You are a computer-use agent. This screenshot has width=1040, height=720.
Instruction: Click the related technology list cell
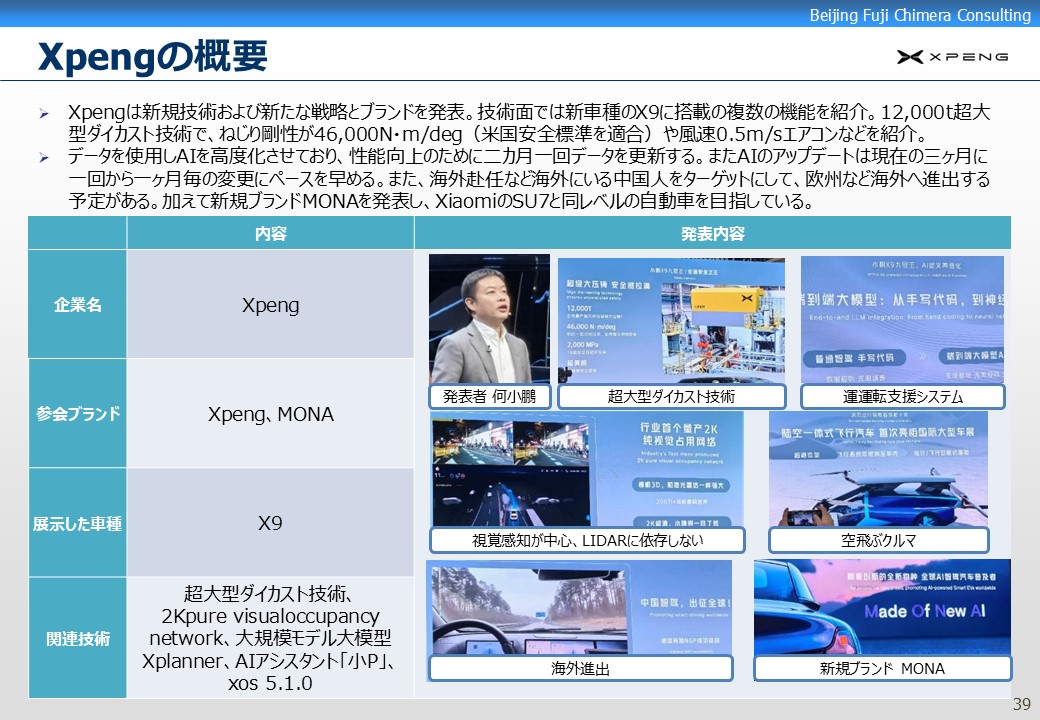(271, 638)
